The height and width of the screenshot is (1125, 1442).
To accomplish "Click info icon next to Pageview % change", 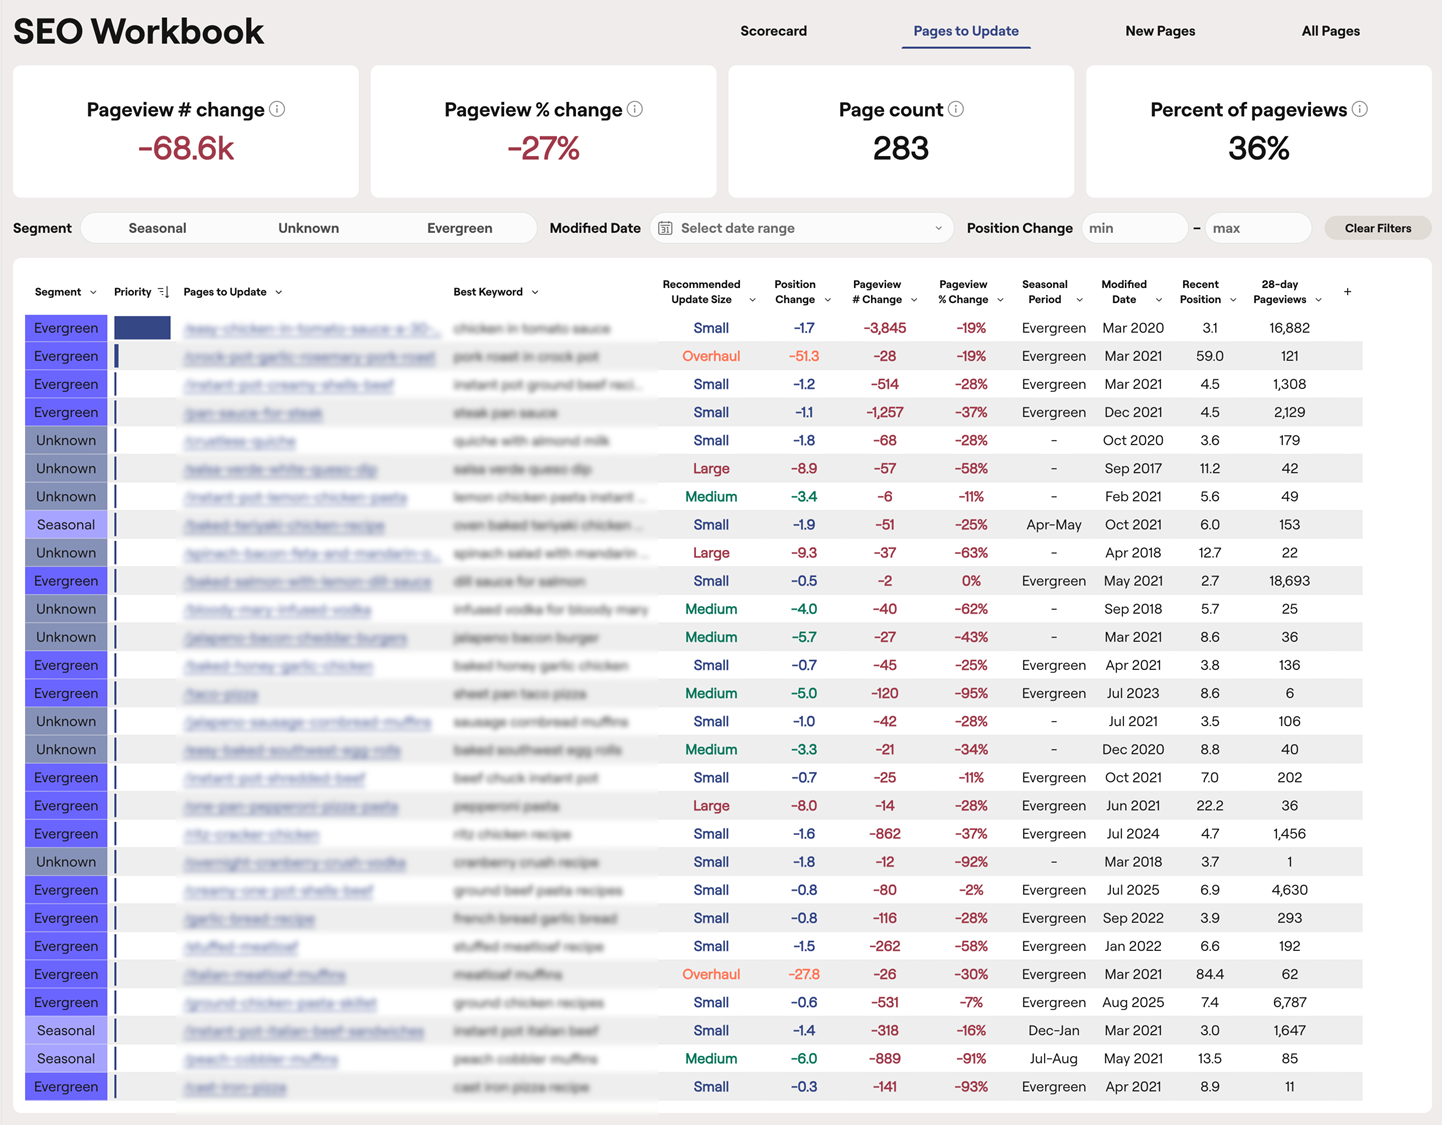I will (x=635, y=109).
